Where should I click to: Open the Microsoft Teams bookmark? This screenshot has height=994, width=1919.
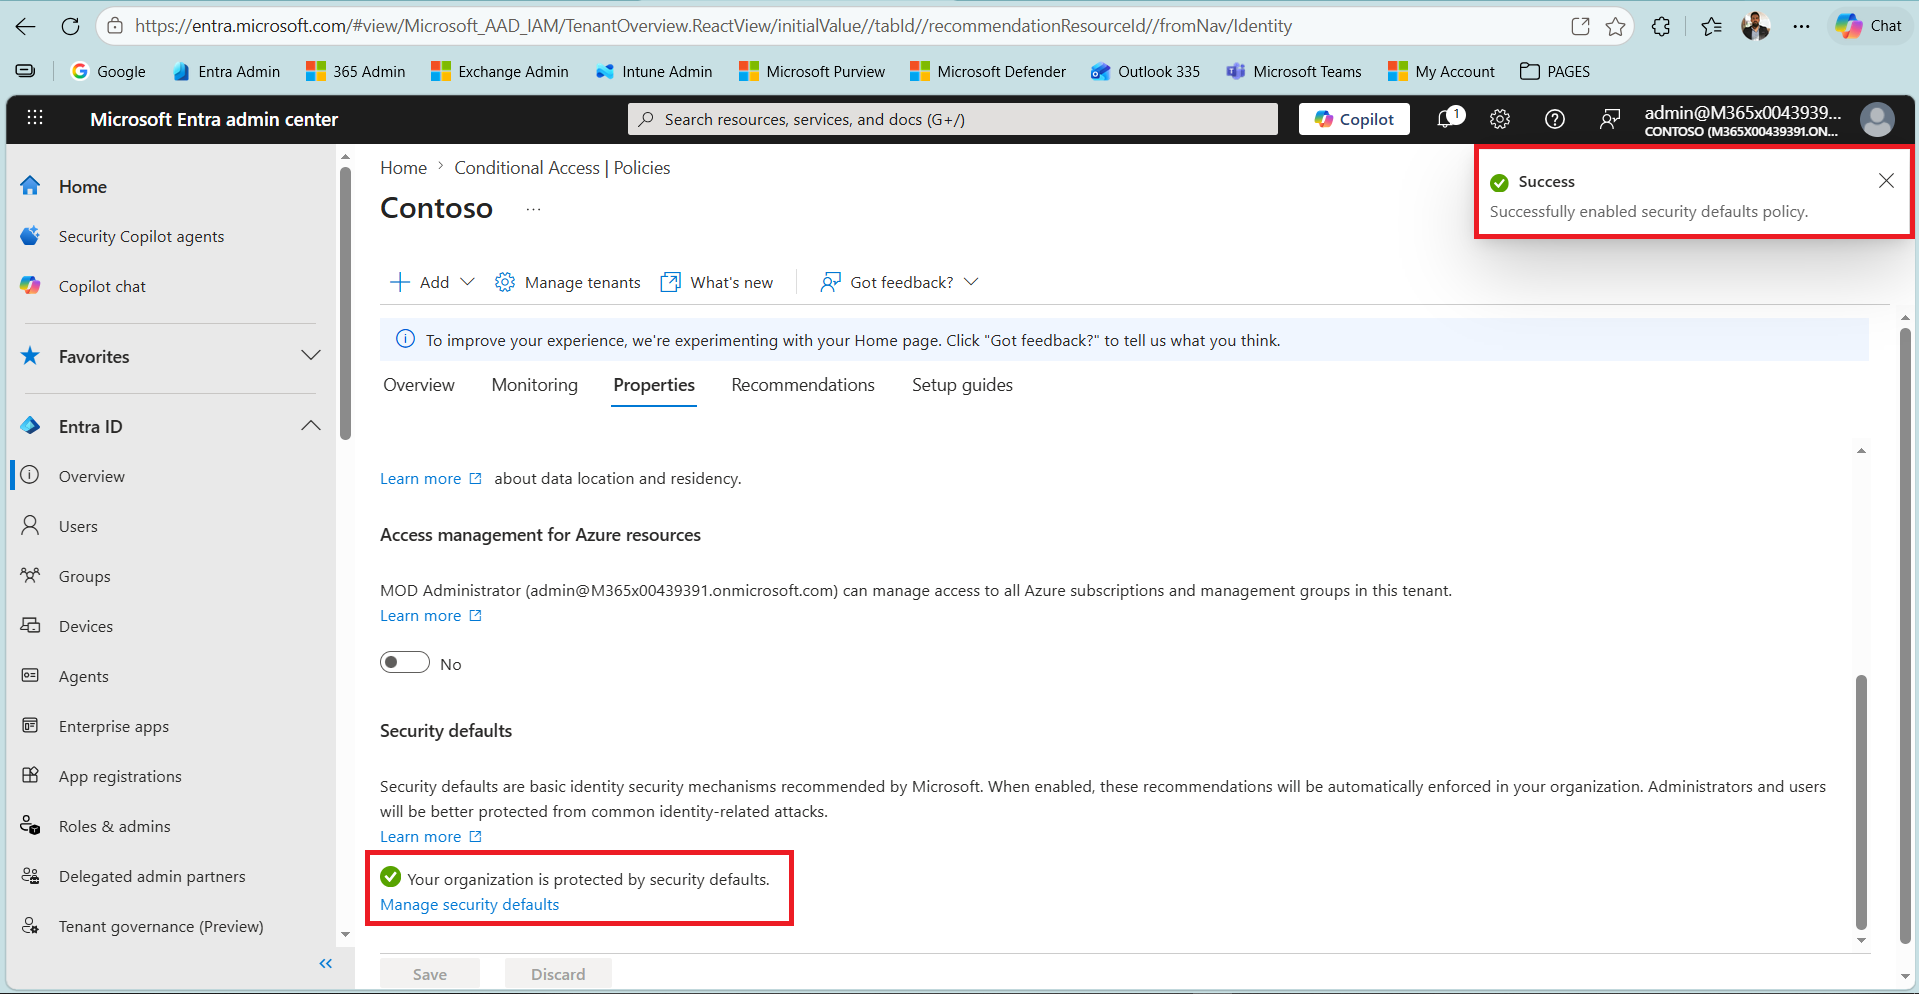click(1294, 71)
